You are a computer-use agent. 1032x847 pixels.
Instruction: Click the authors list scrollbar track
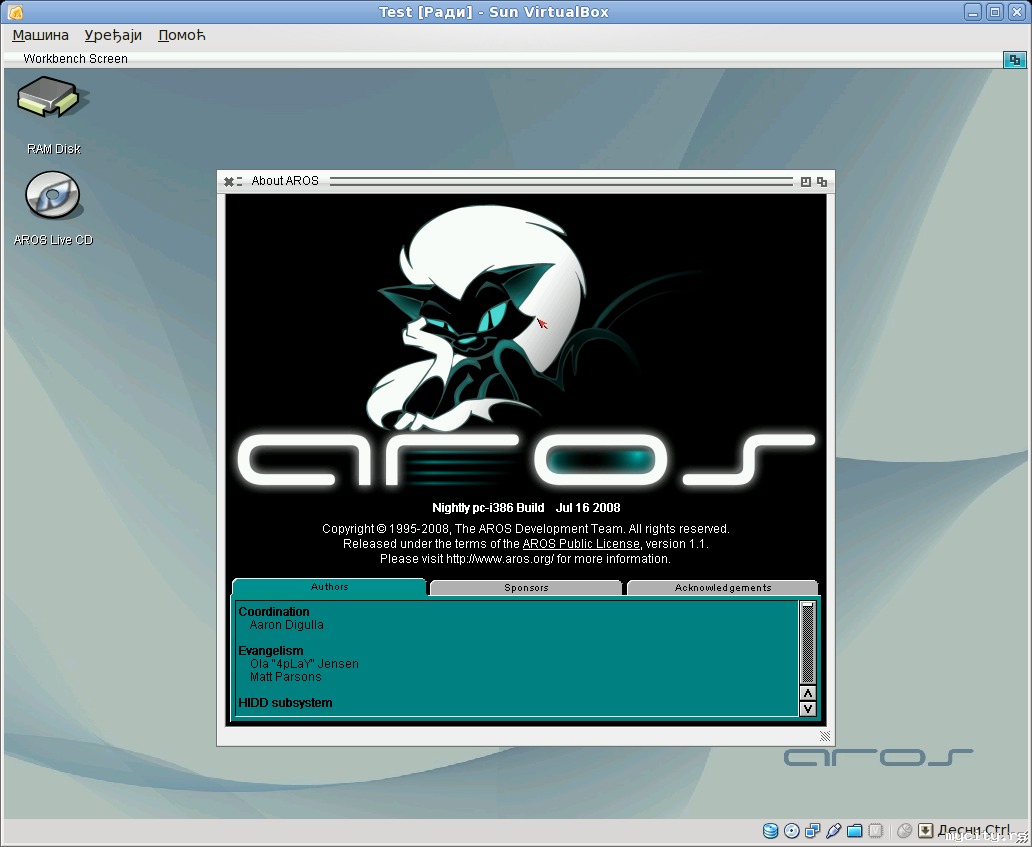pyautogui.click(x=808, y=643)
